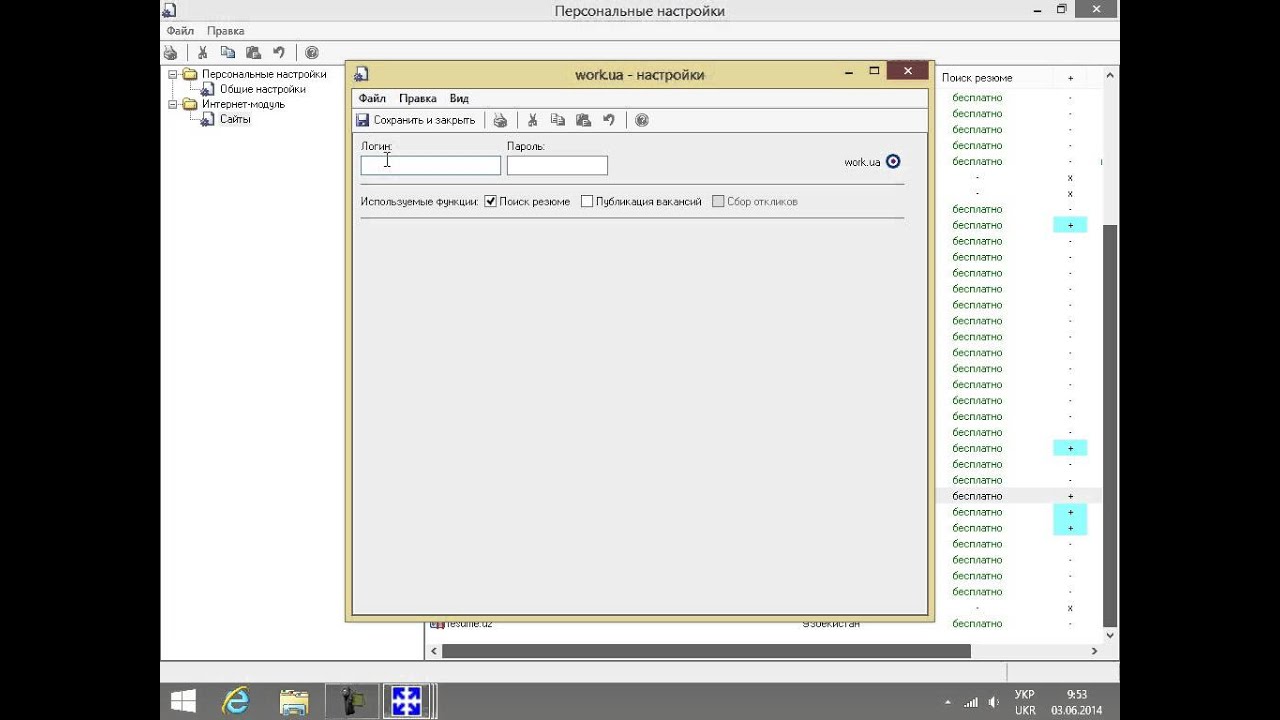Click the network signal tray icon
This screenshot has width=1280, height=720.
tap(970, 702)
